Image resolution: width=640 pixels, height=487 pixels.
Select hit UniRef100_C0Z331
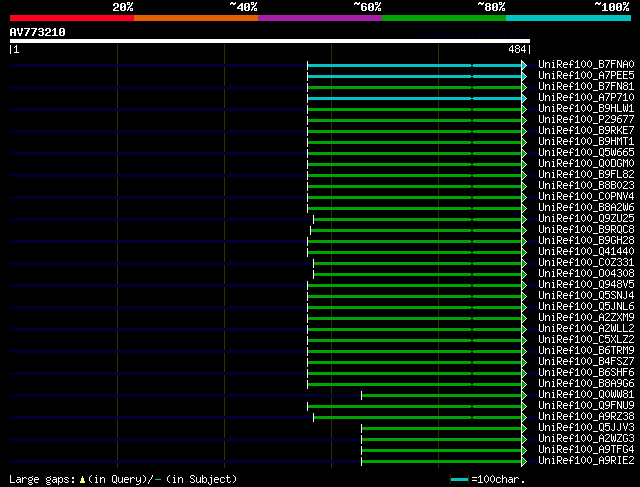click(586, 263)
